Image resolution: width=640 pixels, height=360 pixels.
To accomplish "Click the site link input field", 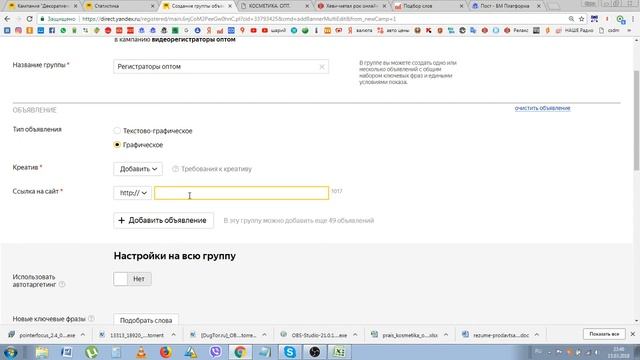I will click(242, 193).
